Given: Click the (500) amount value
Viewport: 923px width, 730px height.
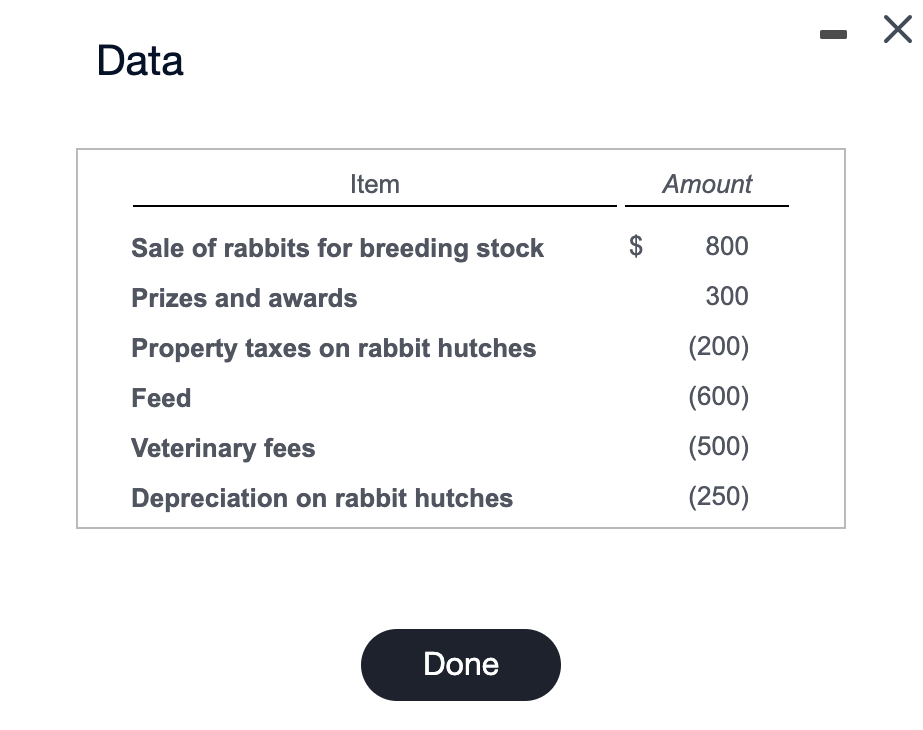Looking at the screenshot, I should (719, 447).
